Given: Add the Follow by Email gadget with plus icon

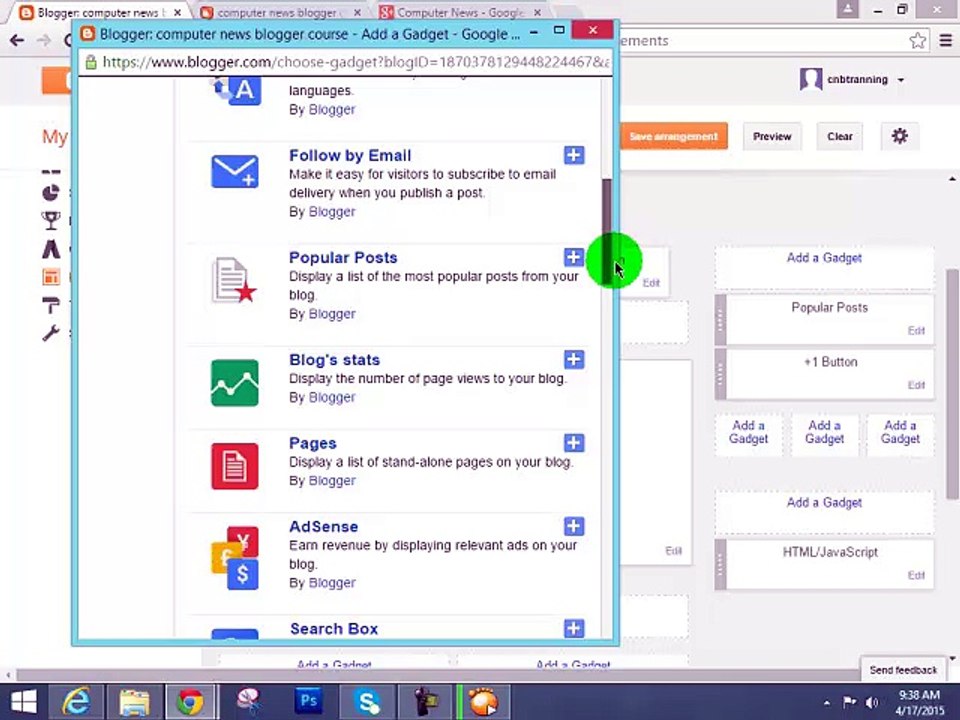Looking at the screenshot, I should (574, 155).
